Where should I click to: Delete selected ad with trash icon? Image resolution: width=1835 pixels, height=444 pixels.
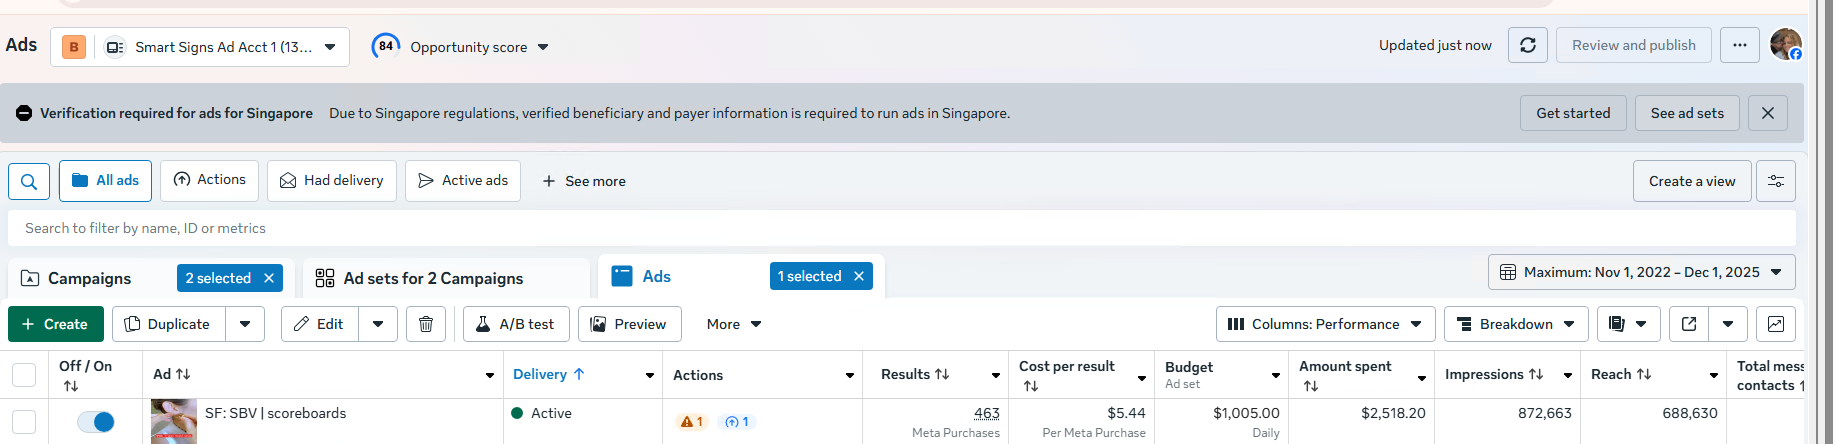tap(426, 324)
